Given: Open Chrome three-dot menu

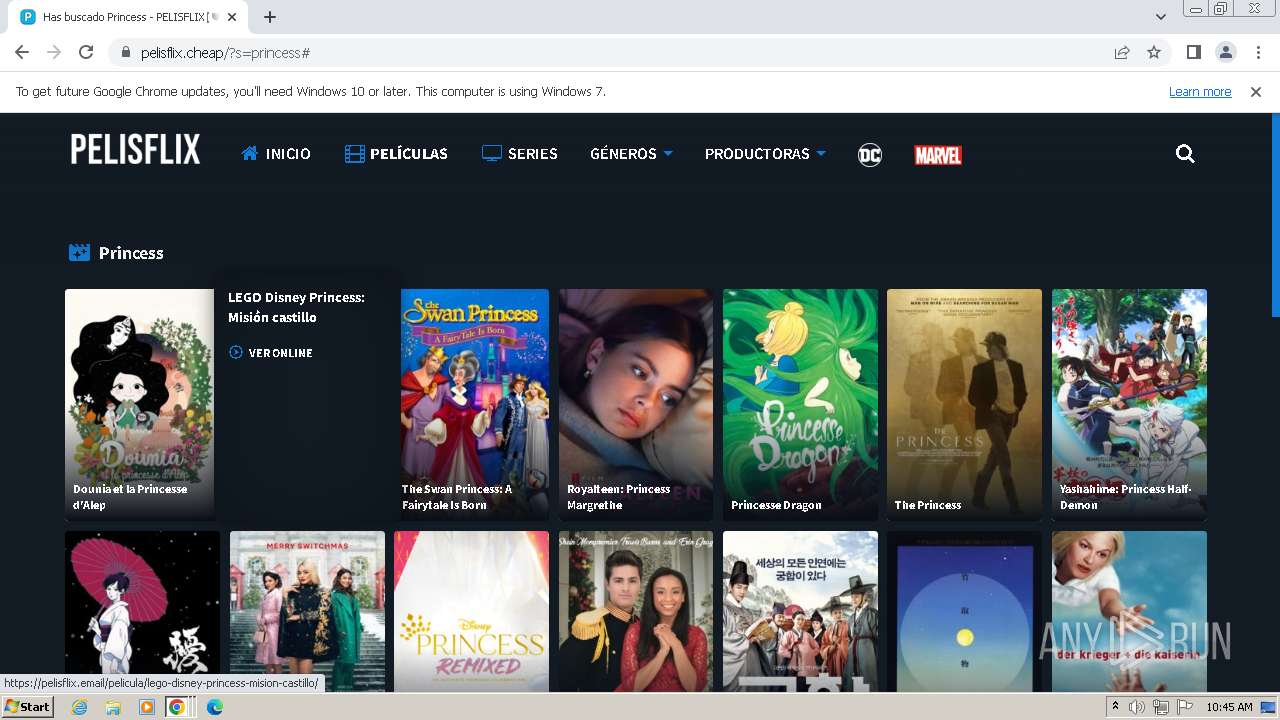Looking at the screenshot, I should [x=1257, y=52].
